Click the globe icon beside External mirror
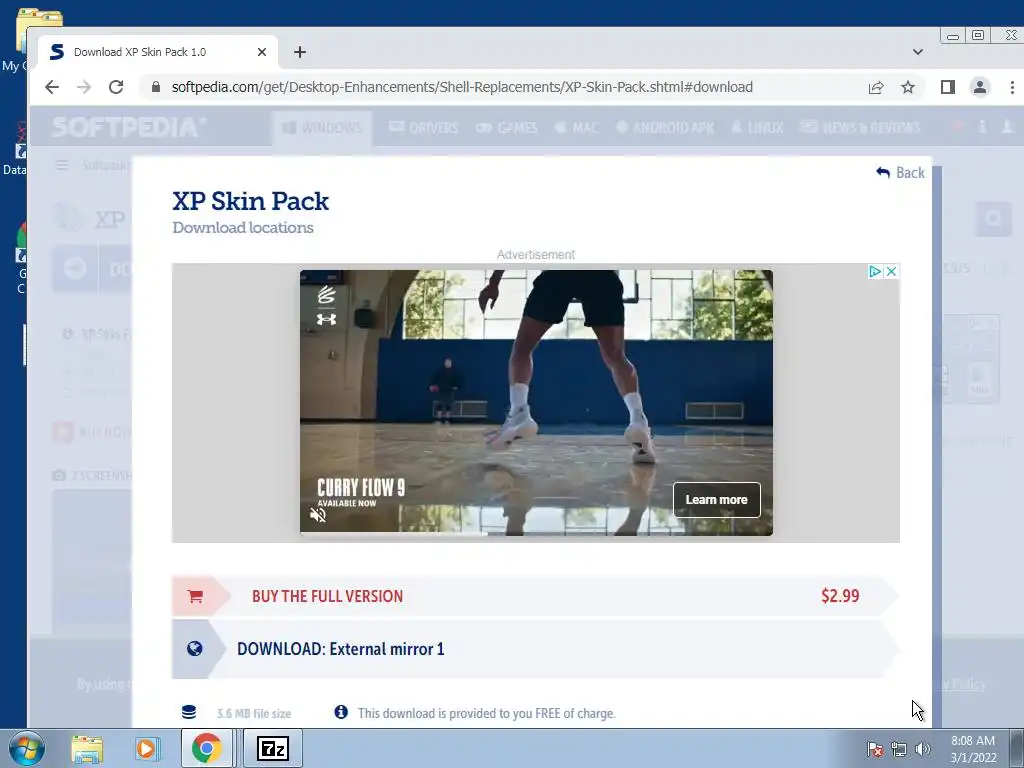Screen dimensions: 1024x768 [195, 648]
